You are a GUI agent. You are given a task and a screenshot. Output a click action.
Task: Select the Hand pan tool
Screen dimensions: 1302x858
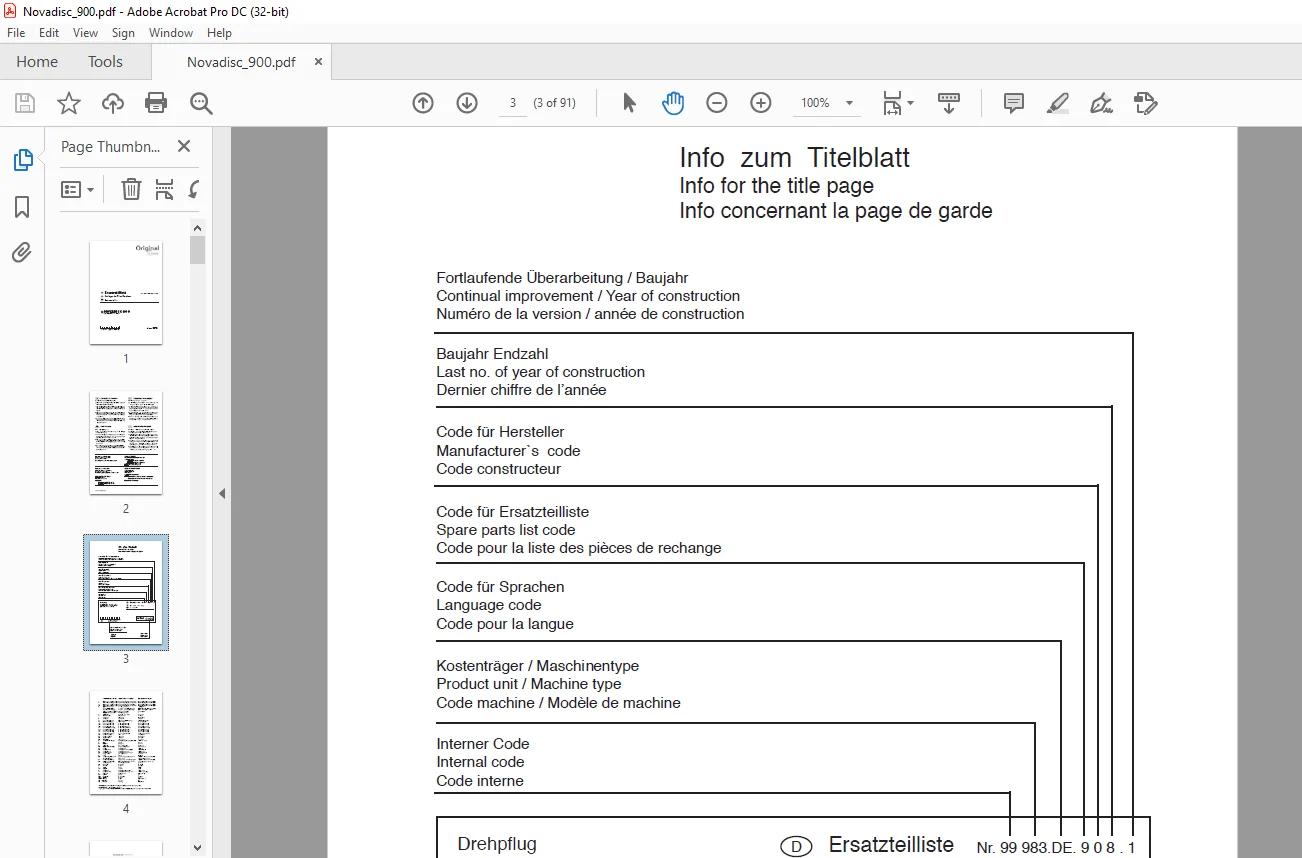(x=673, y=103)
